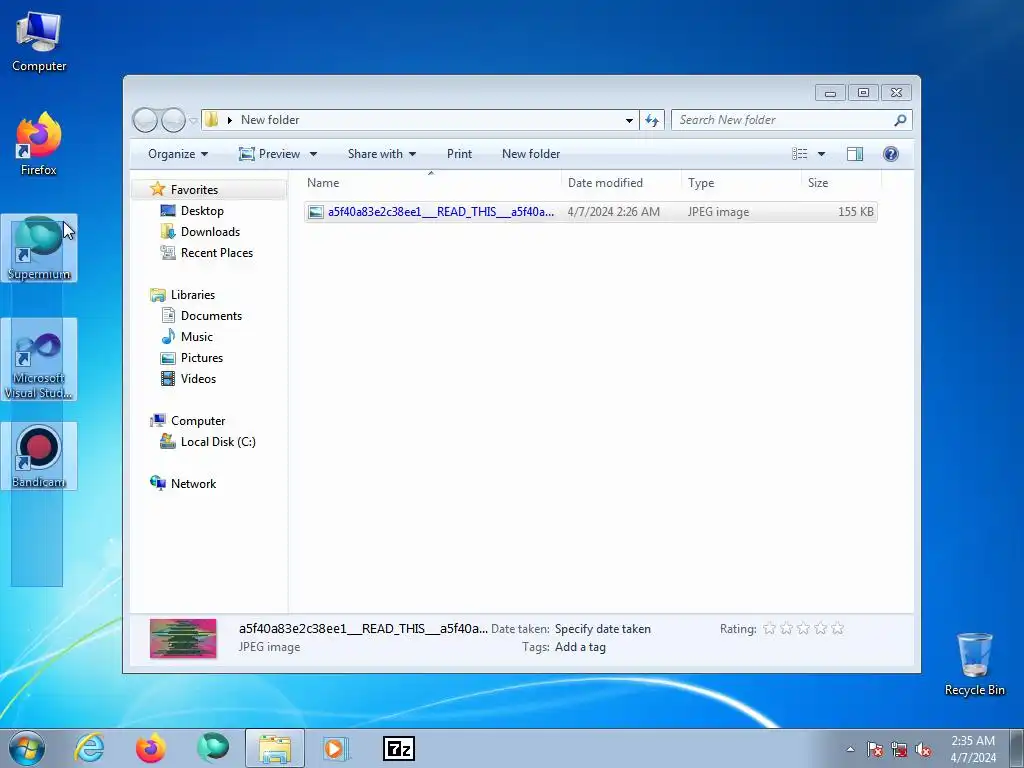Viewport: 1024px width, 768px height.
Task: Launch Supermium from the taskbar
Action: click(213, 748)
